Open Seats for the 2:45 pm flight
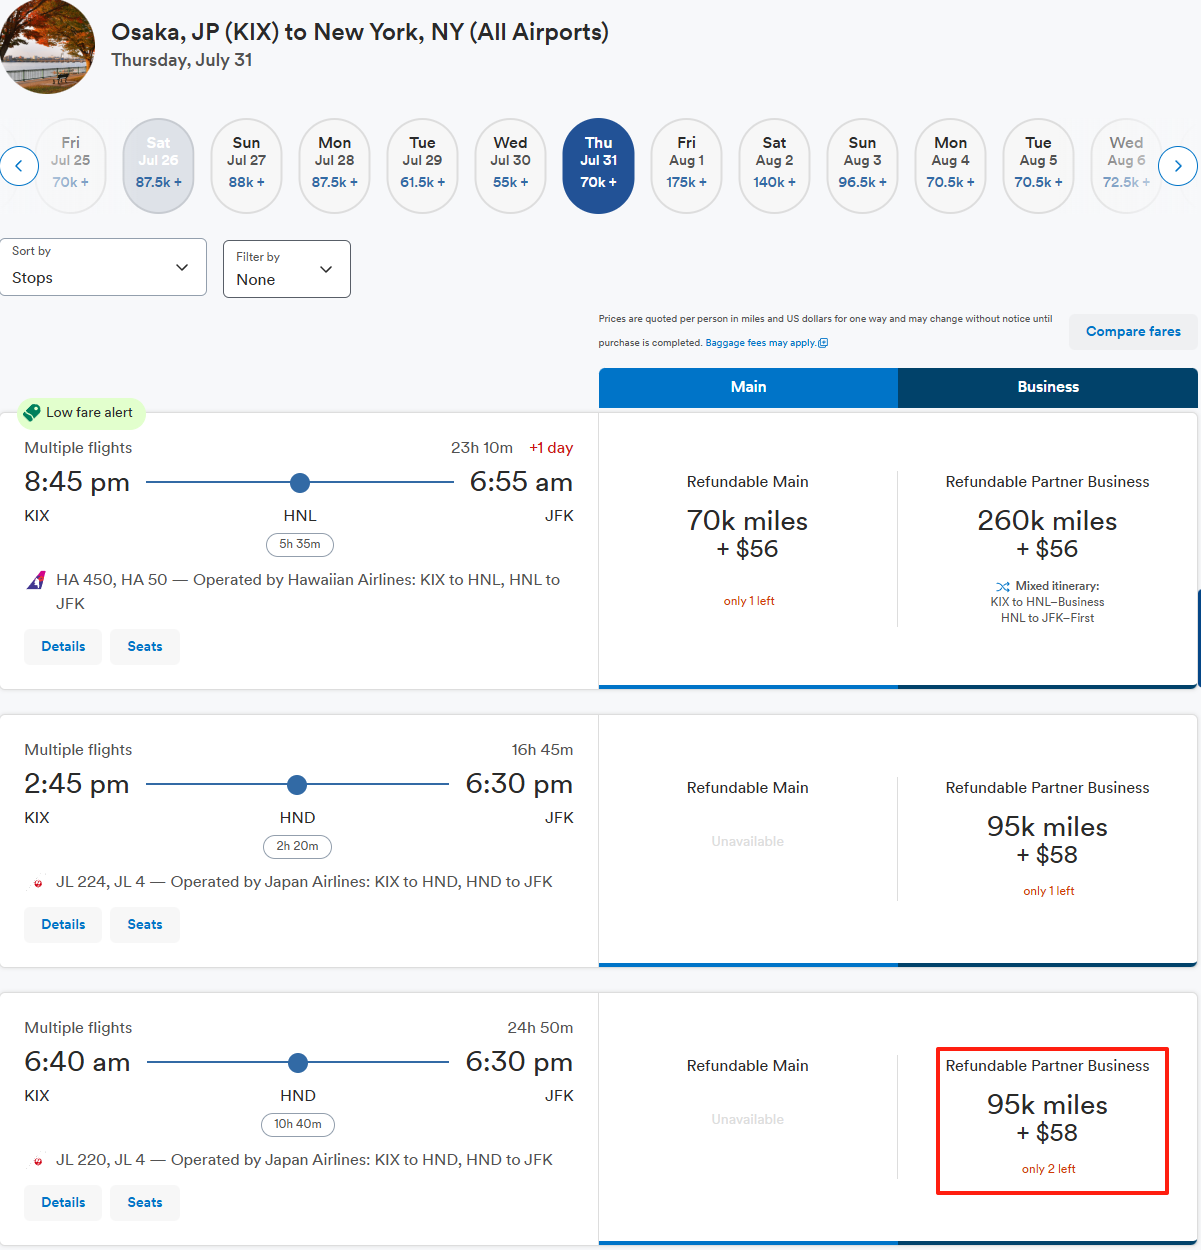The image size is (1201, 1250). tap(145, 925)
